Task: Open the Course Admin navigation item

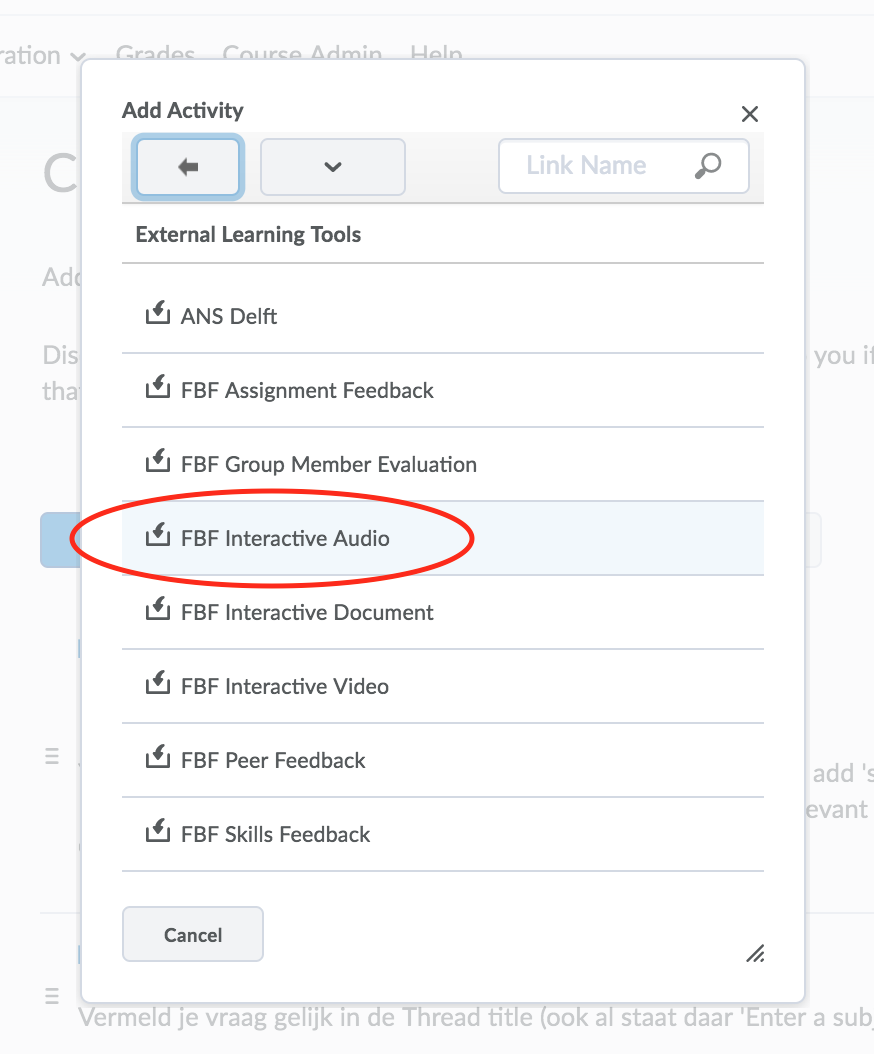Action: tap(302, 54)
